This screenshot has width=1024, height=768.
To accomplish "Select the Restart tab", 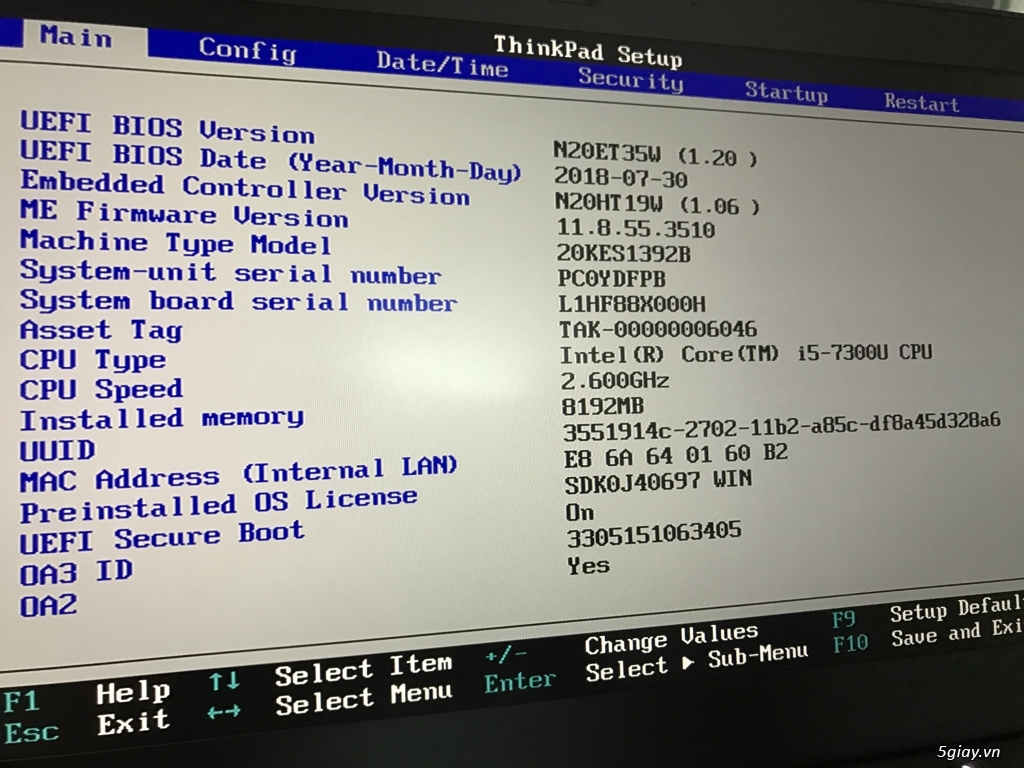I will coord(921,103).
